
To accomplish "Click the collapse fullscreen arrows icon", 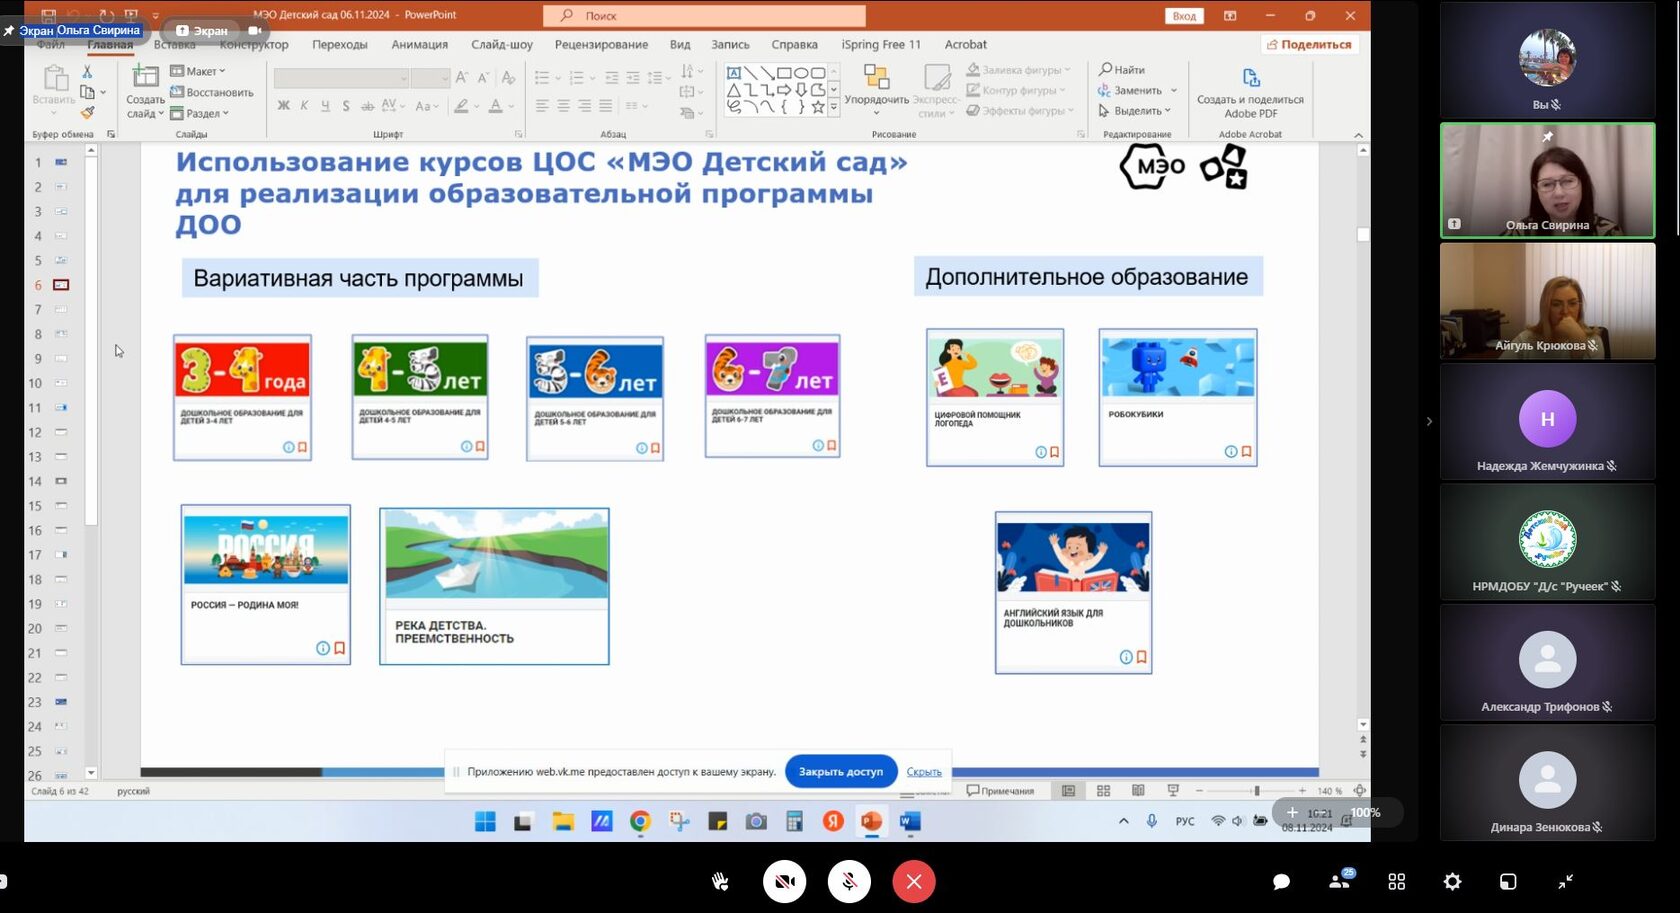I will tap(1566, 881).
